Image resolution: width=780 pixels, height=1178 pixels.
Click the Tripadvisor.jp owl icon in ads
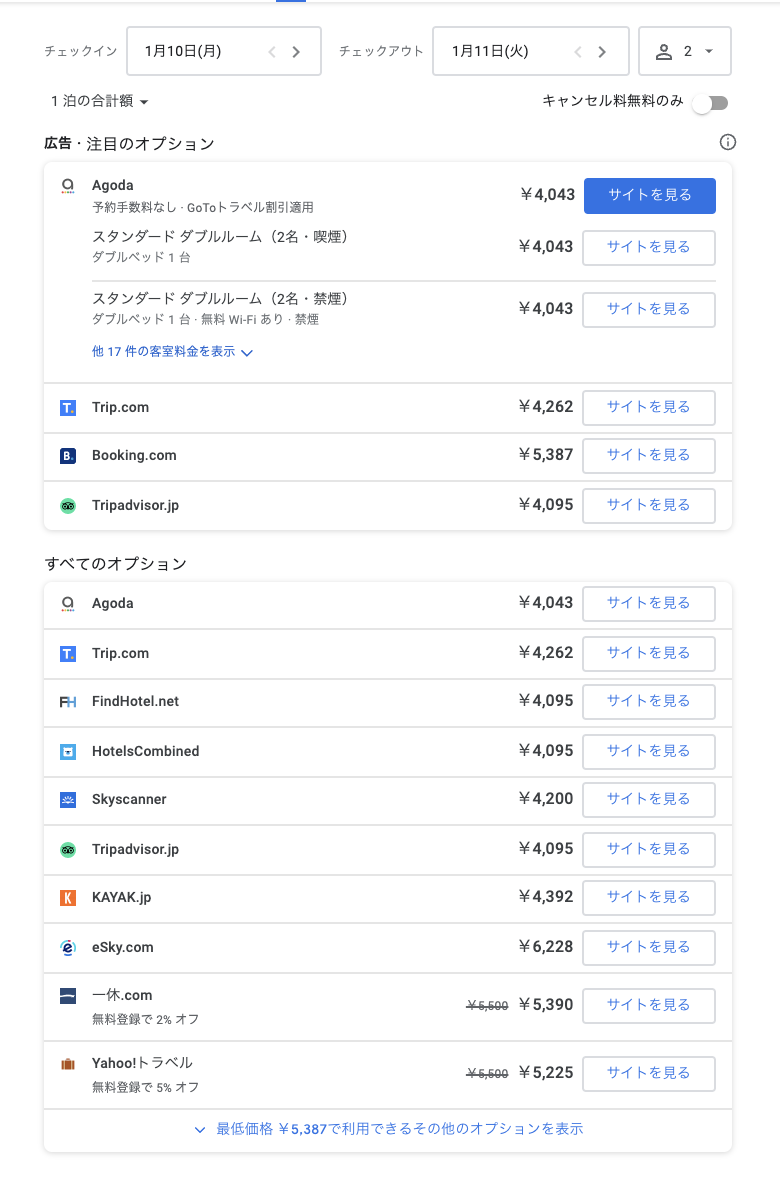click(x=68, y=506)
